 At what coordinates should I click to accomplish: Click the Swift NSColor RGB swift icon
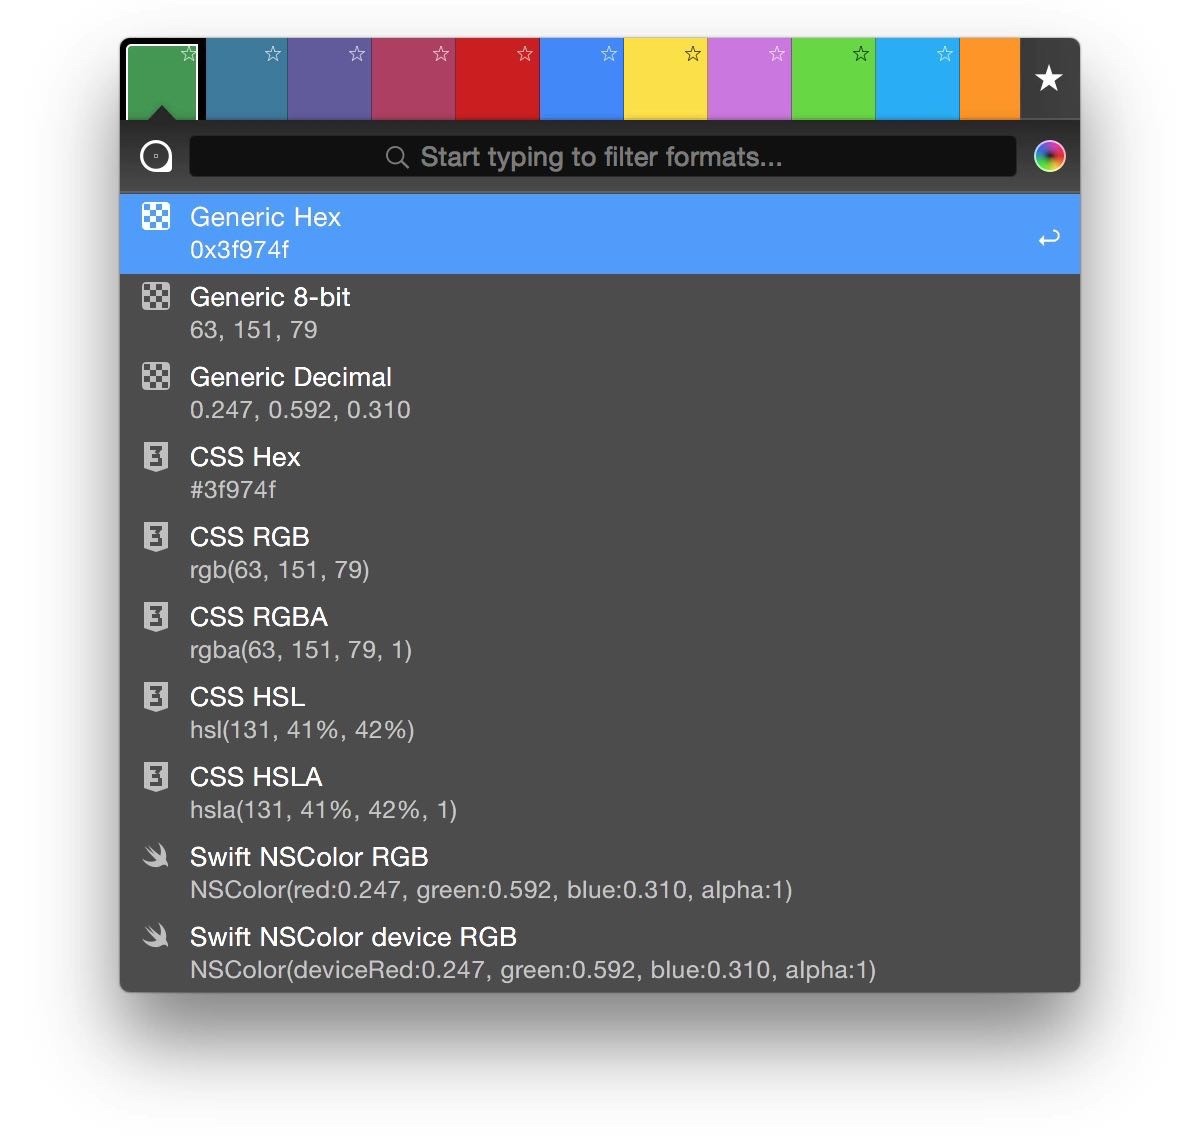155,856
